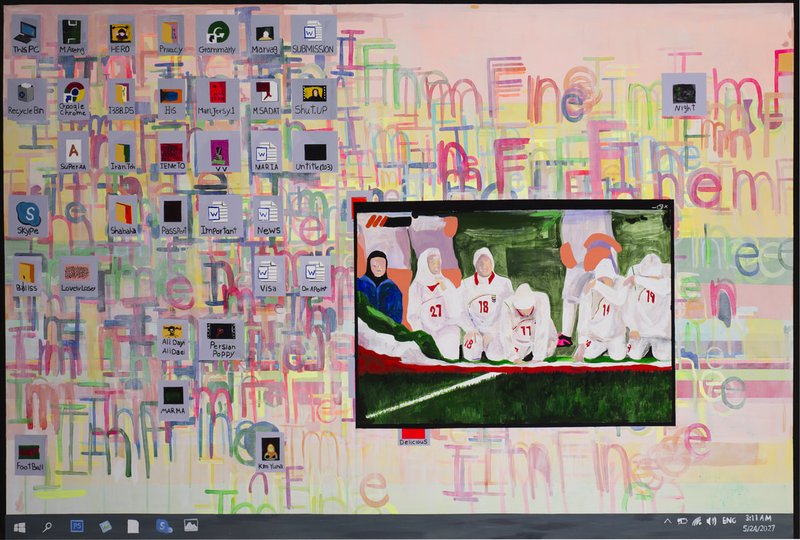Open the SUBMISSION Word document
The height and width of the screenshot is (540, 800).
(313, 35)
